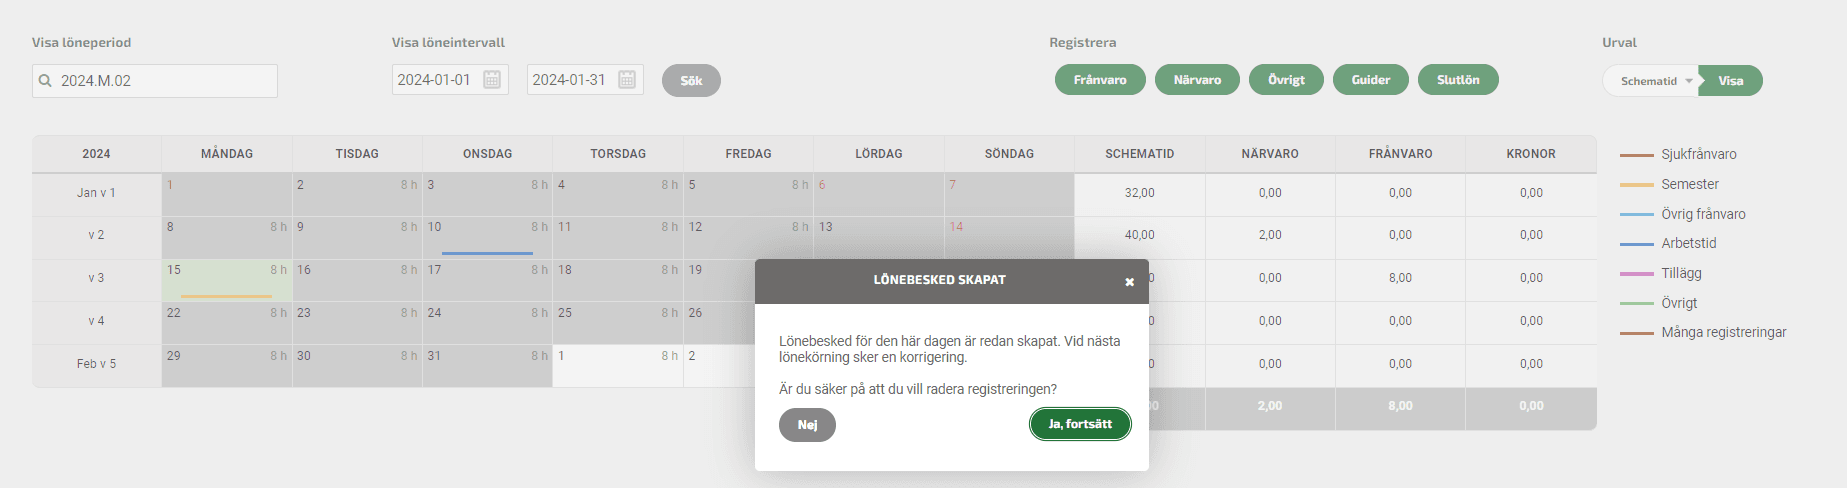1847x488 pixels.
Task: Click the Visa löneperiod input field
Action: [x=155, y=81]
